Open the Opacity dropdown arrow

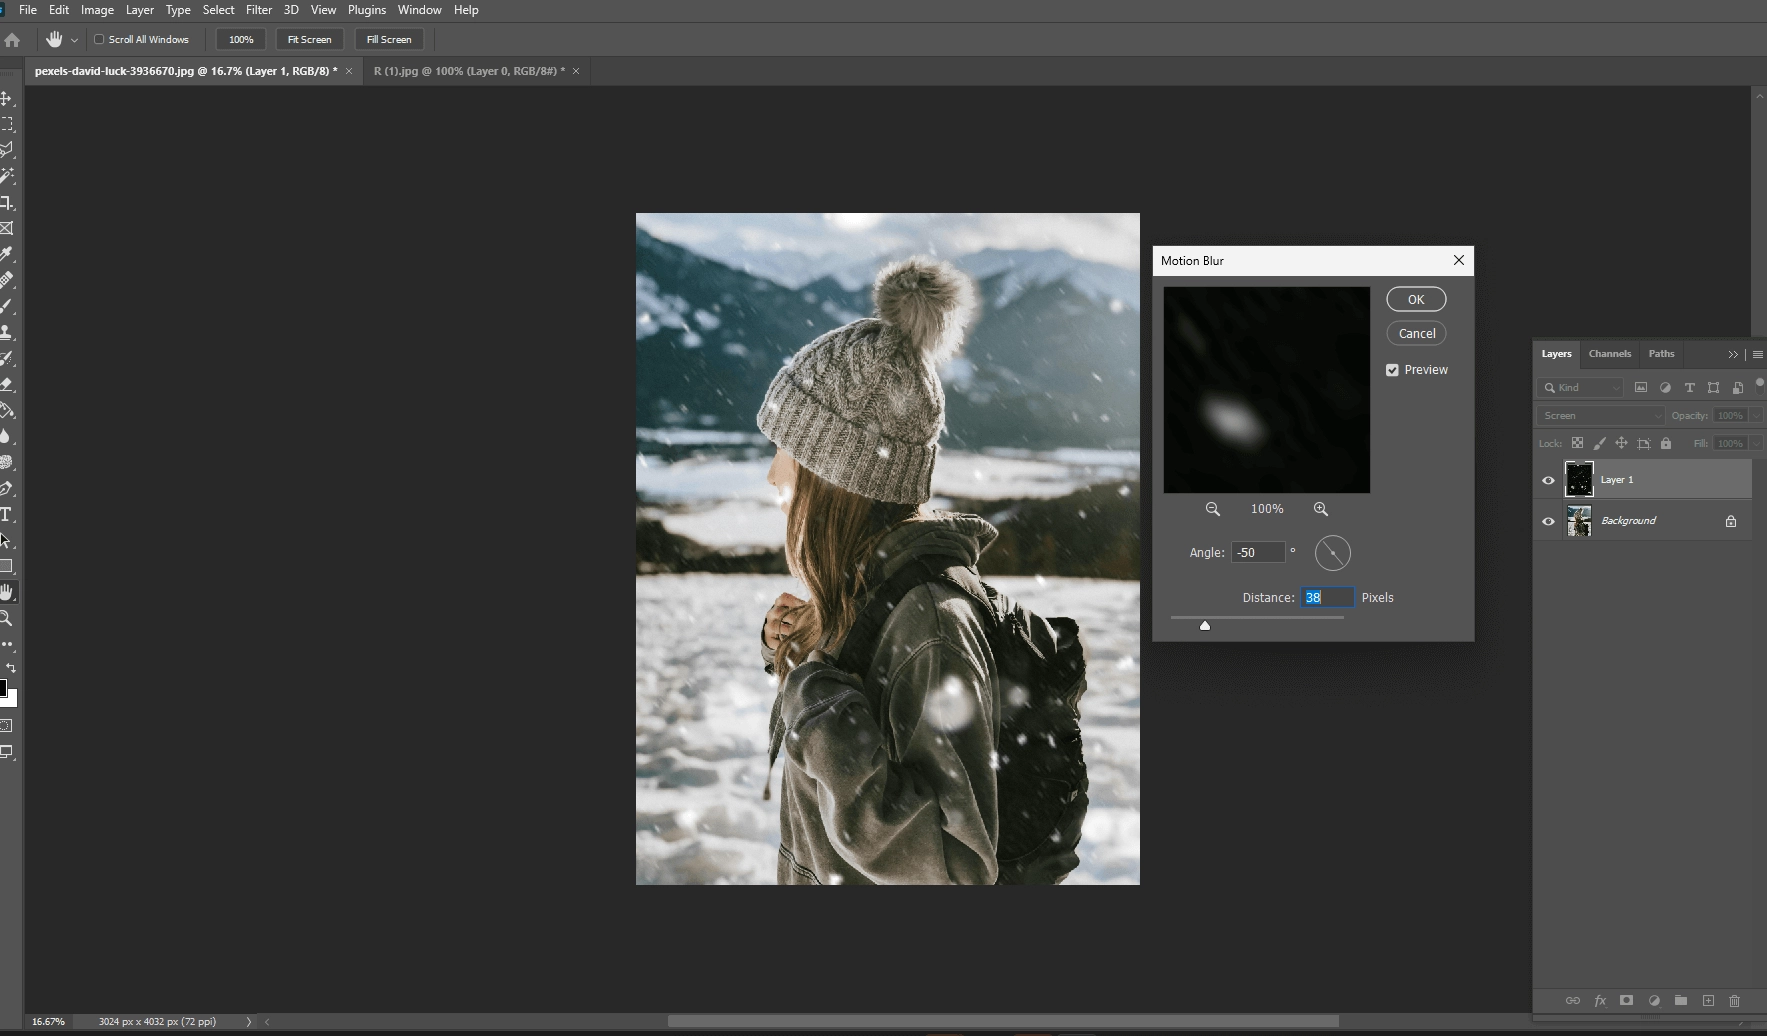point(1757,415)
